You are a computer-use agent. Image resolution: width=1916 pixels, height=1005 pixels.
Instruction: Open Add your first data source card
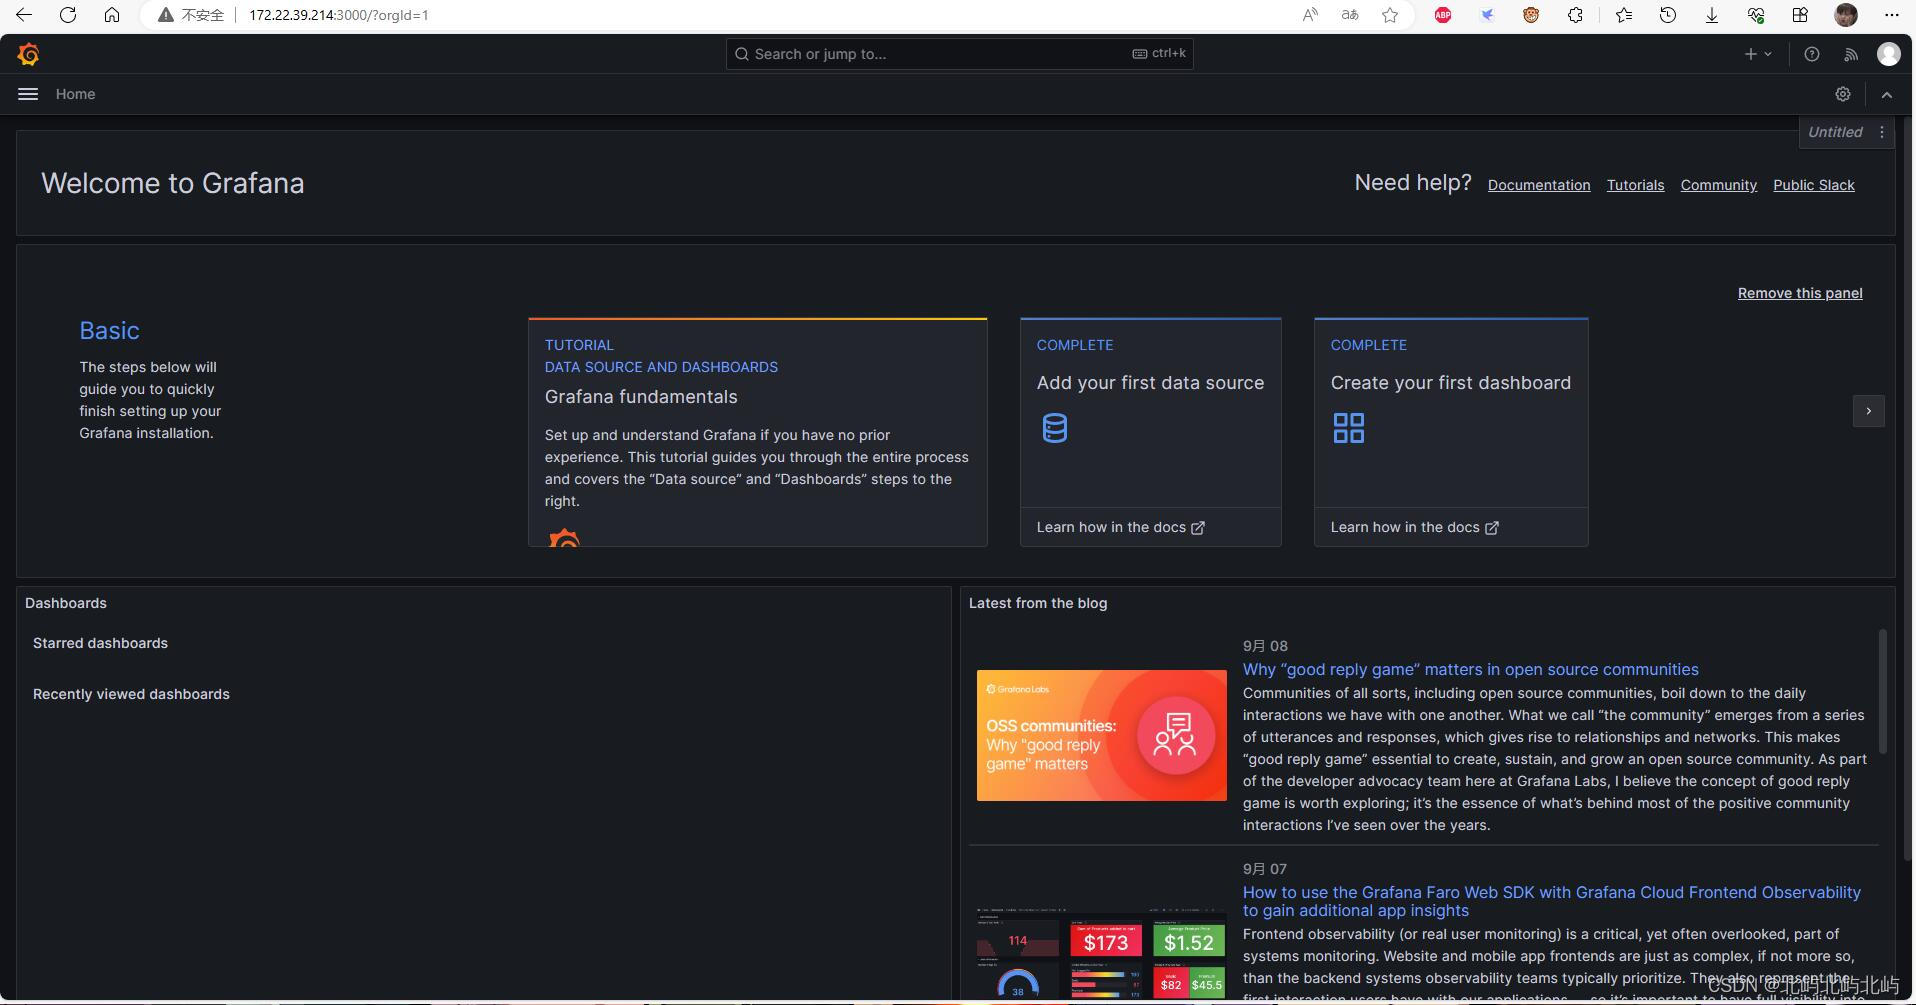click(x=1150, y=432)
